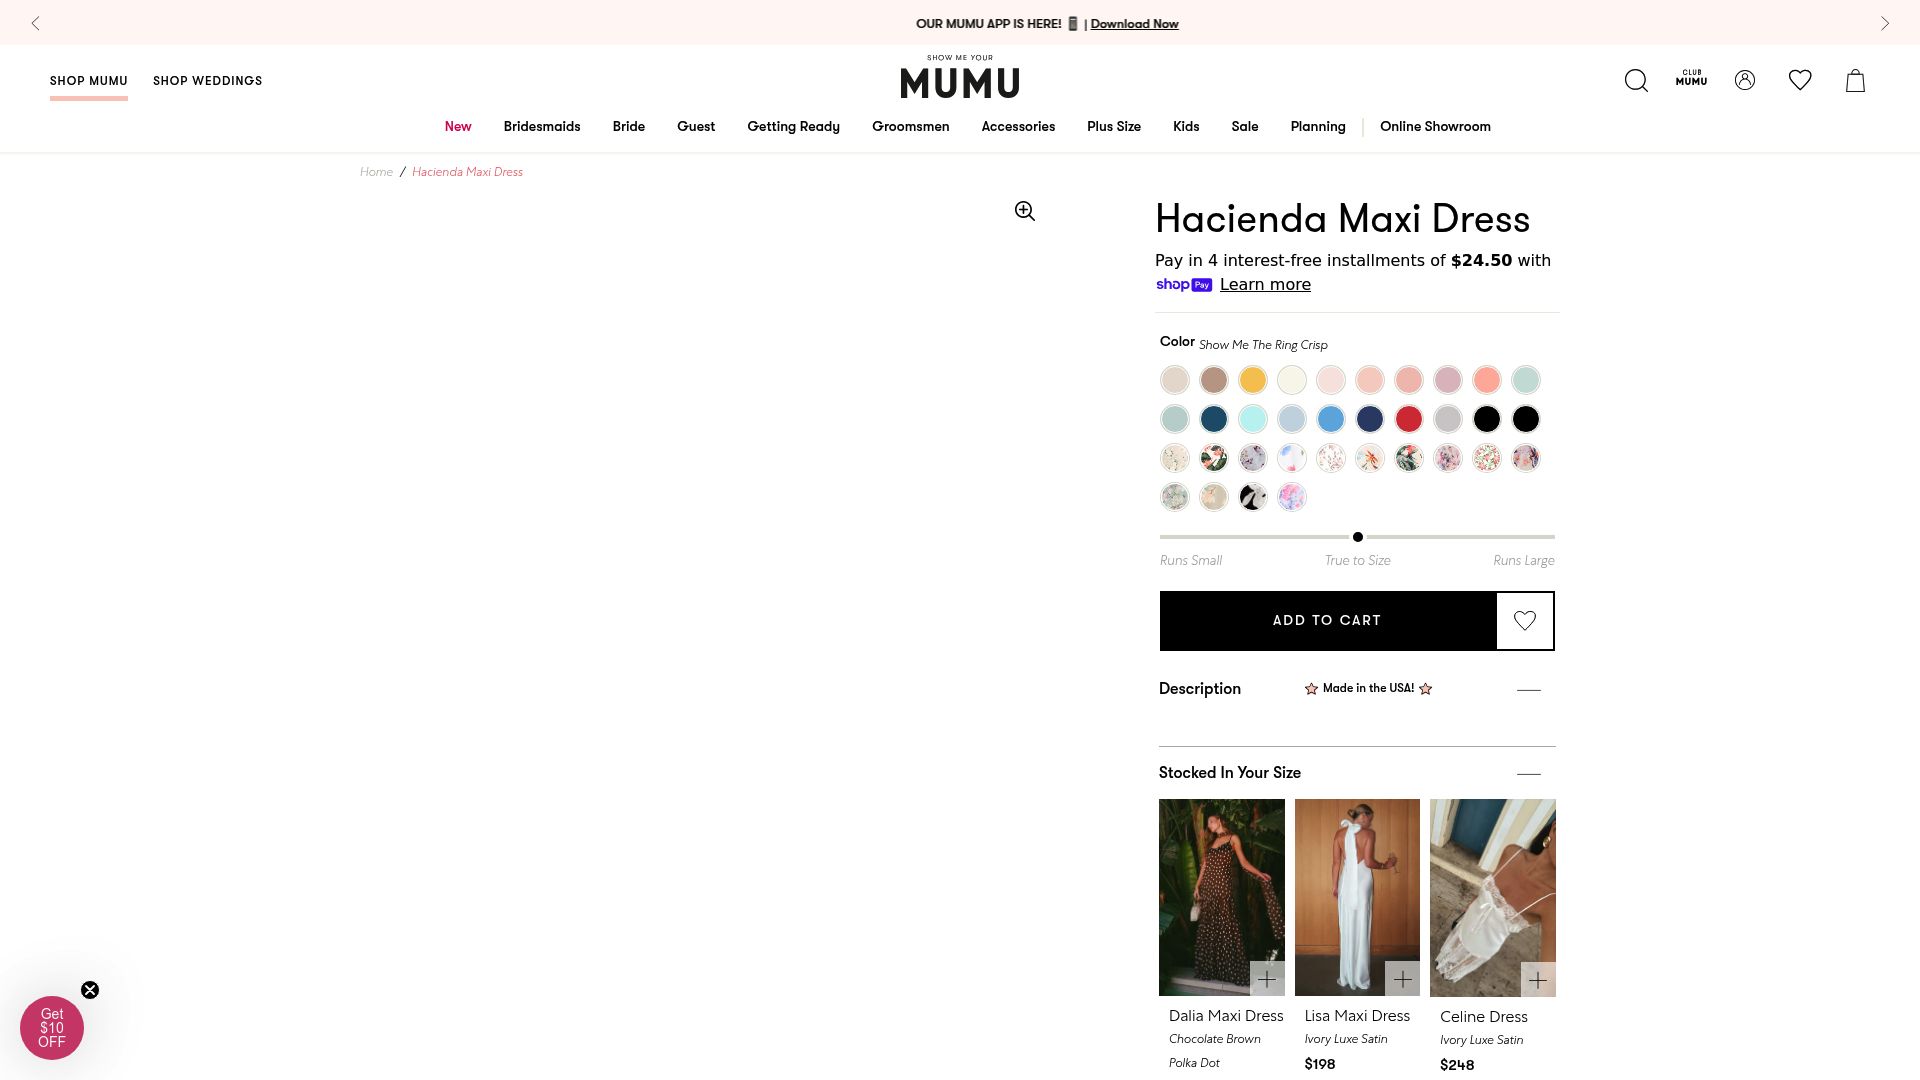Select the mustard yellow color swatch
The height and width of the screenshot is (1080, 1920).
[x=1253, y=380]
